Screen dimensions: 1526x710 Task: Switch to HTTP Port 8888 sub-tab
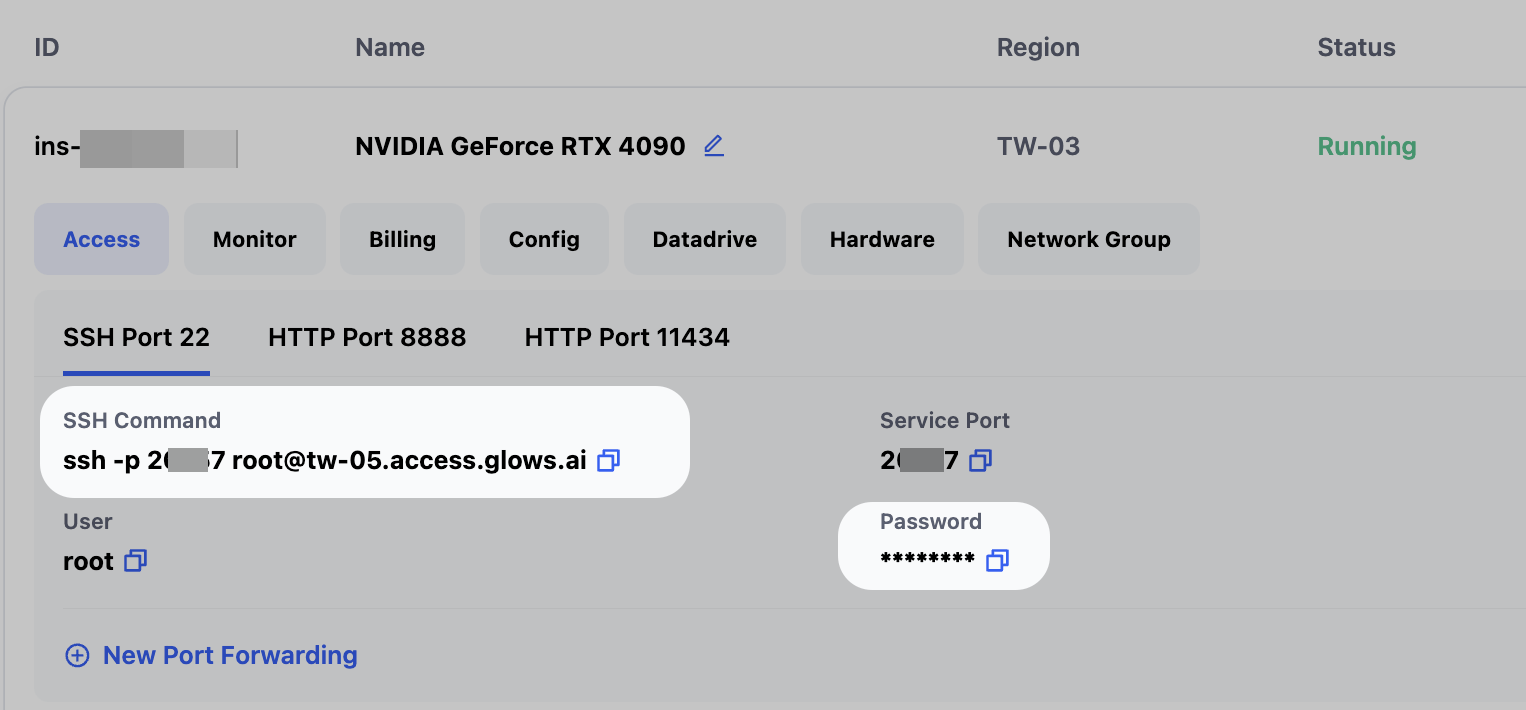pyautogui.click(x=367, y=338)
